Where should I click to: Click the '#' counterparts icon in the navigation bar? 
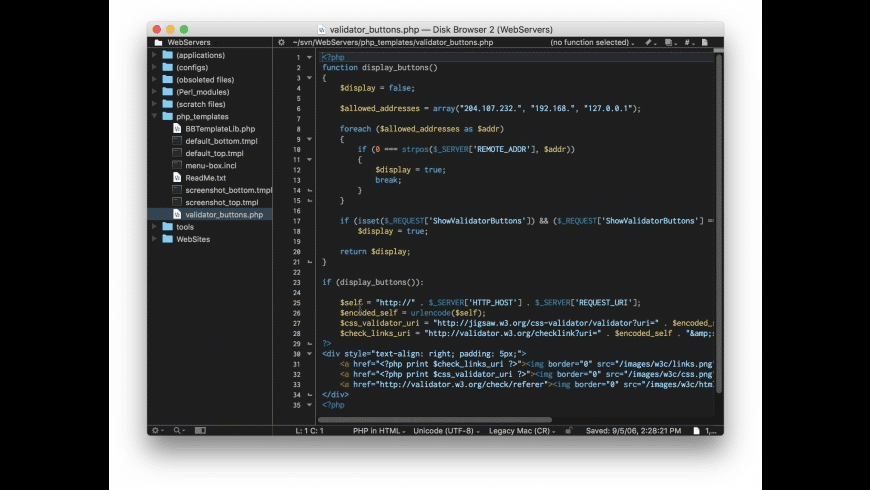coord(687,43)
